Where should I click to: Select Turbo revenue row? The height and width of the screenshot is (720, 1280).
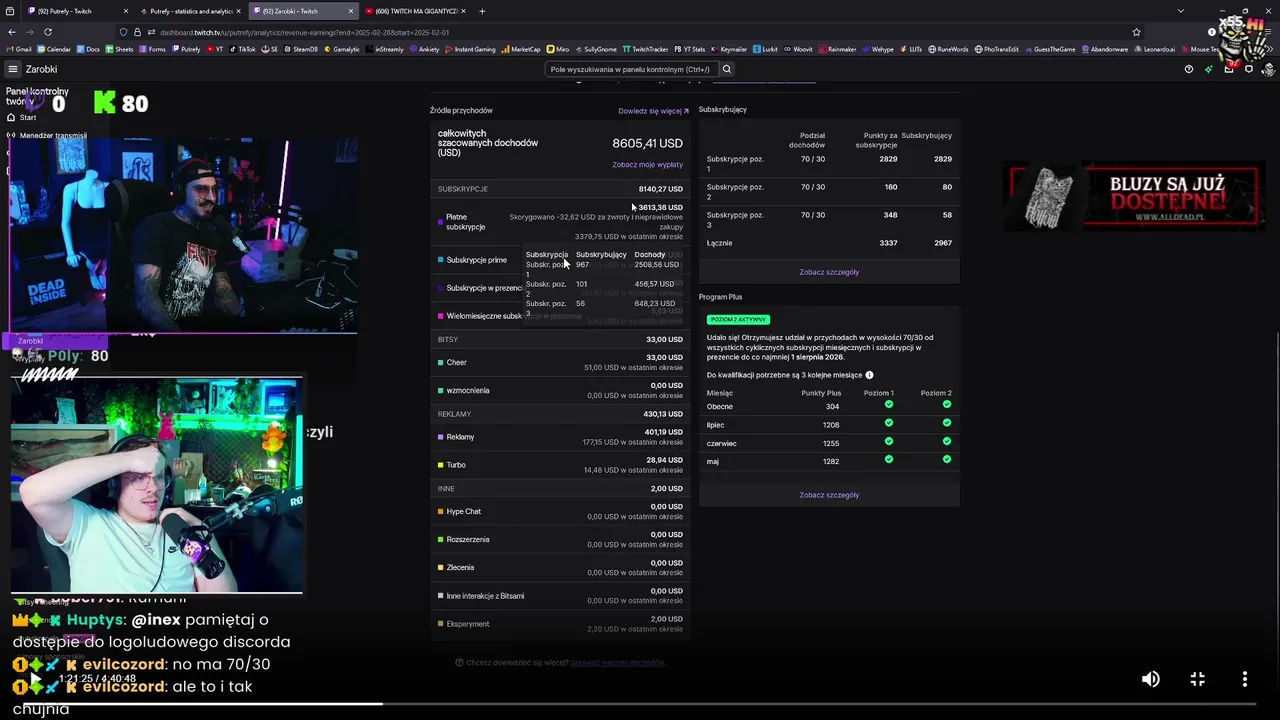coord(560,465)
